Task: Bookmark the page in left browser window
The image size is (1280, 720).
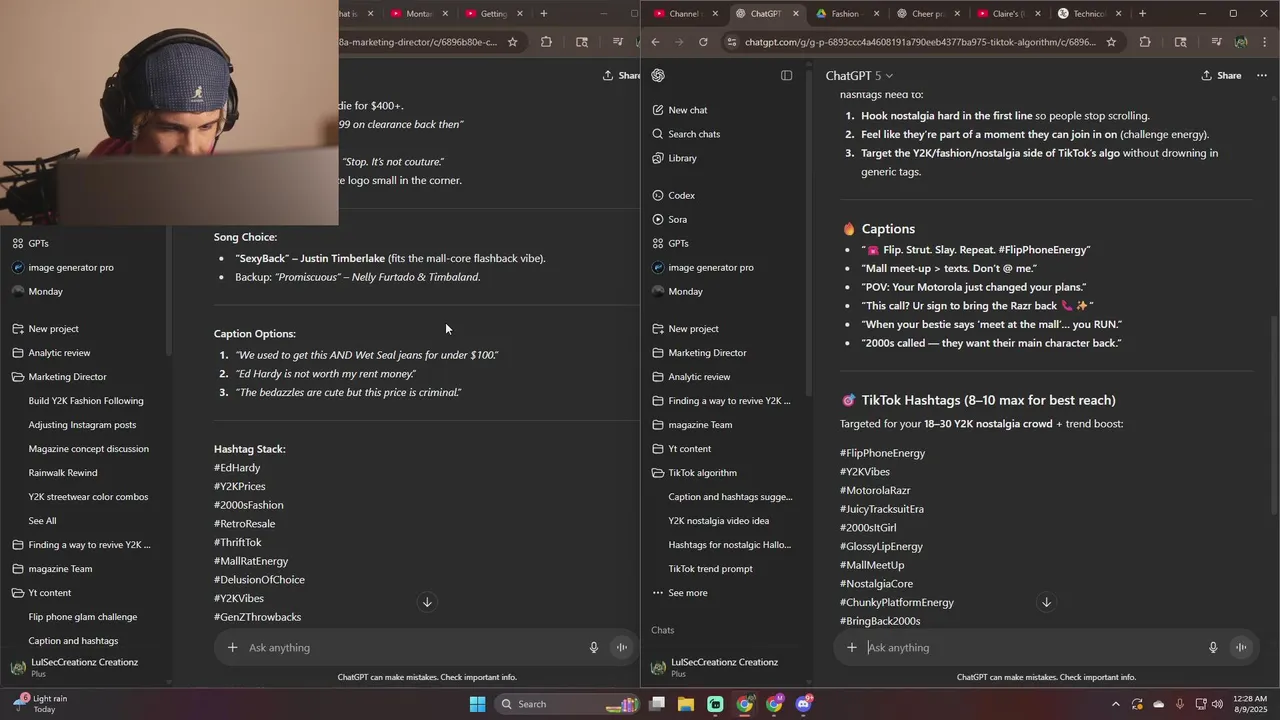Action: pyautogui.click(x=513, y=42)
